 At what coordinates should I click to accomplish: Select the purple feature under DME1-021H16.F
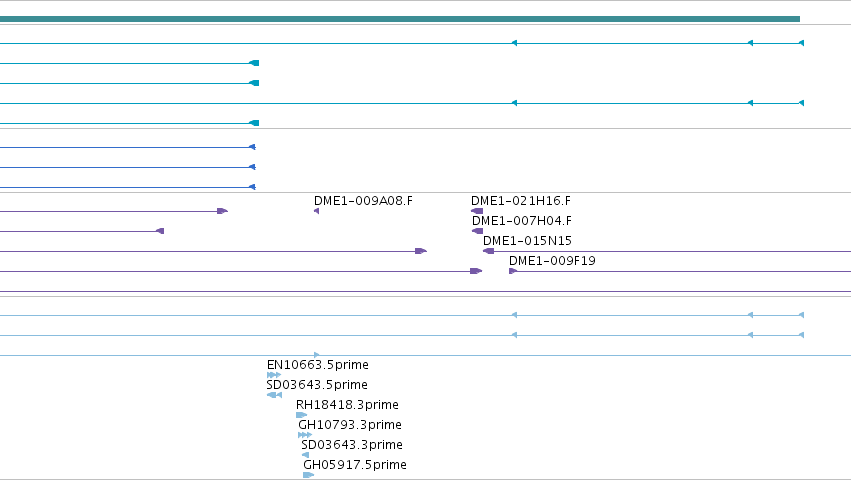pos(477,211)
